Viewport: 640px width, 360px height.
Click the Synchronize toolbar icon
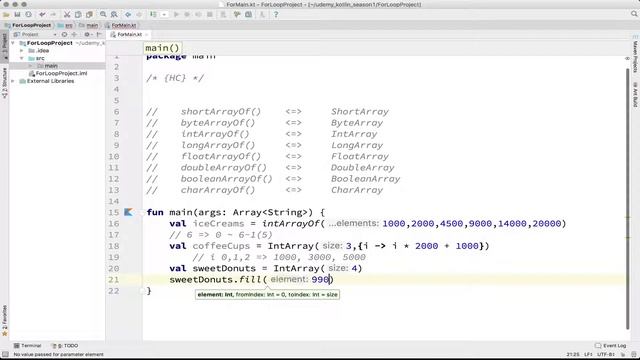coord(28,15)
